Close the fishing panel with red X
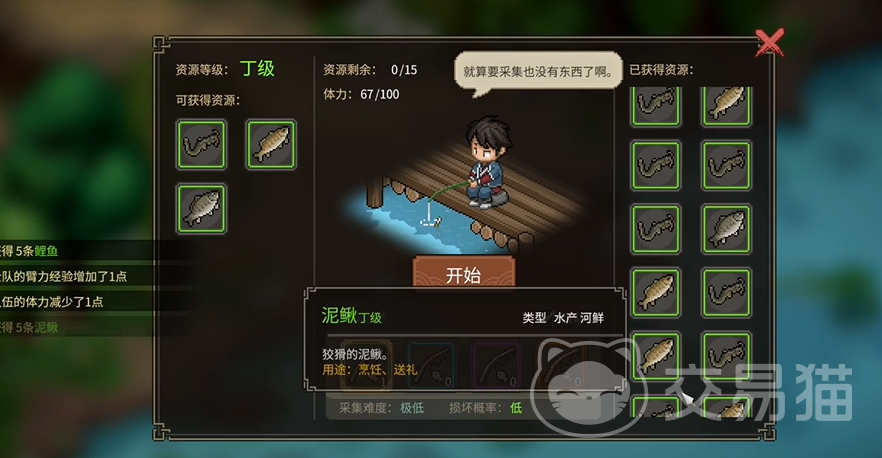Viewport: 882px width, 458px height. 770,42
